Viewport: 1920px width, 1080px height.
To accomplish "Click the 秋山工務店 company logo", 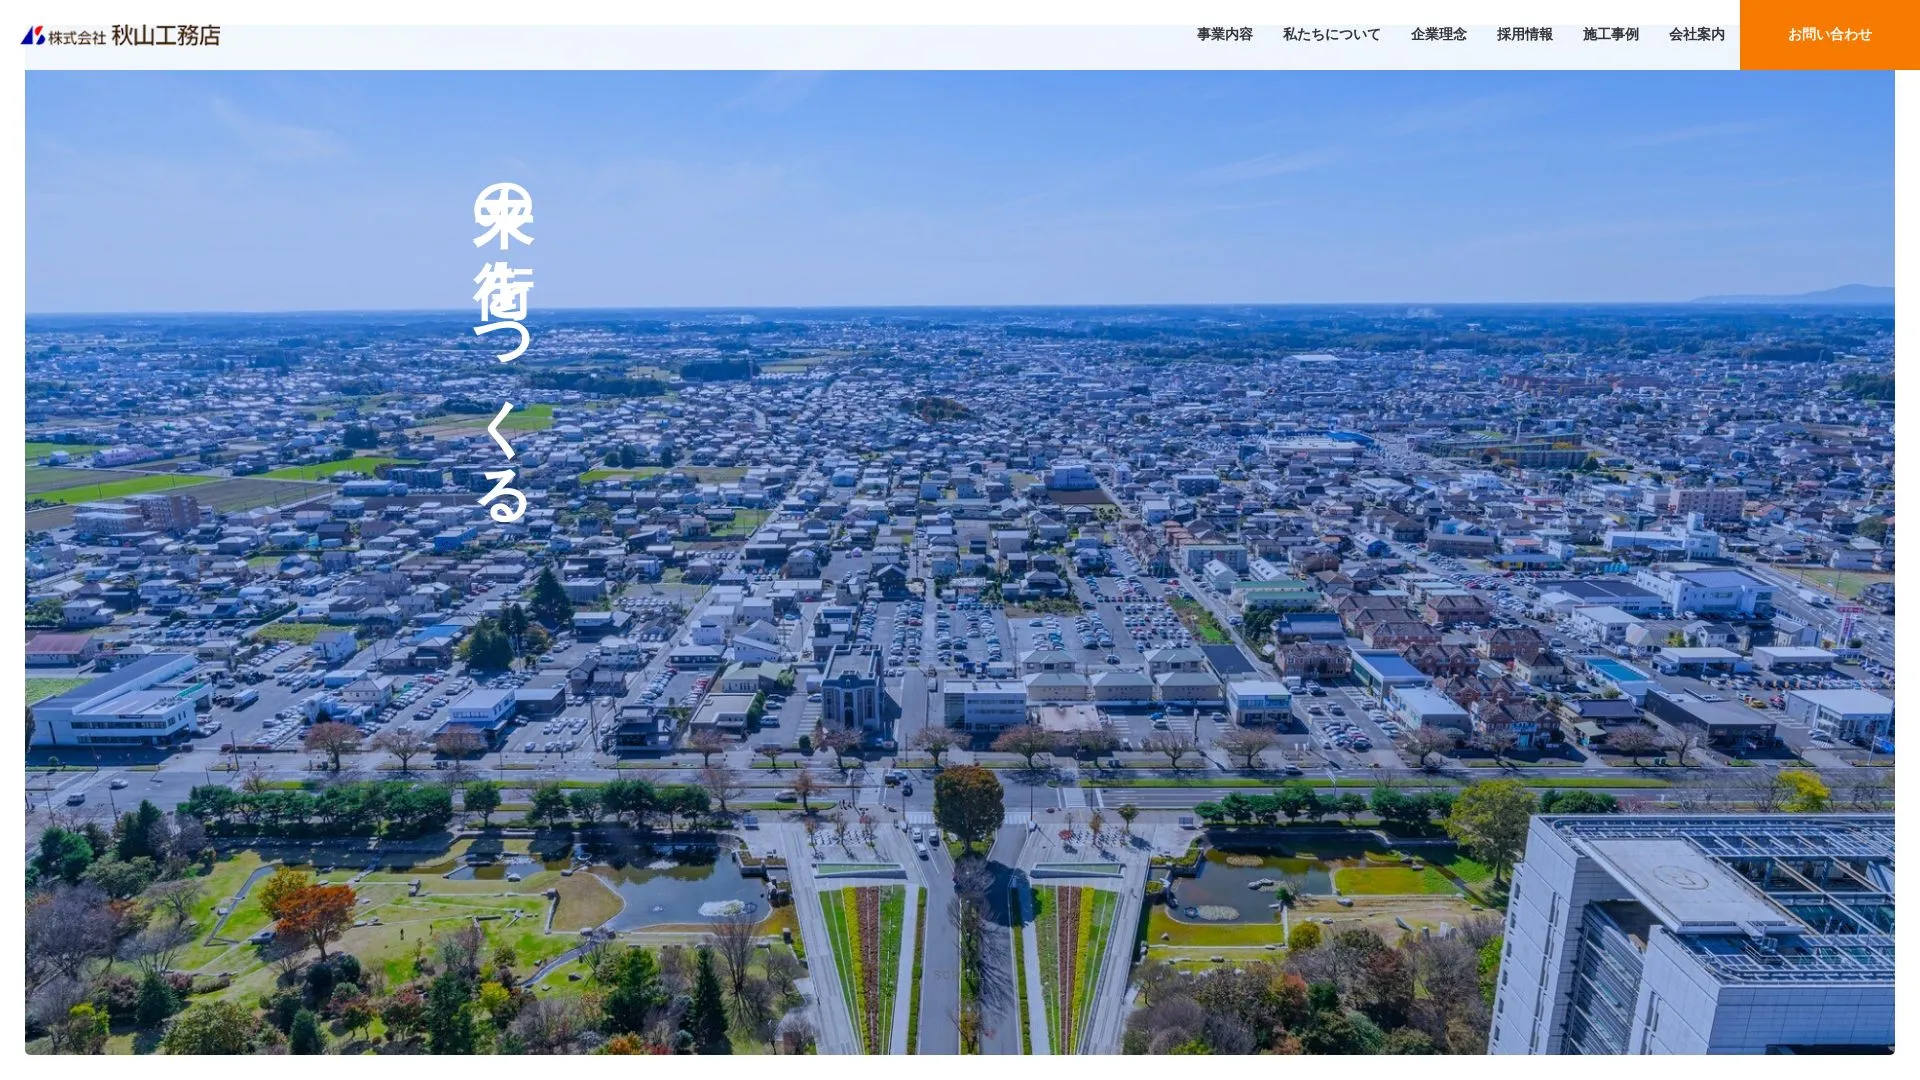I will [x=120, y=35].
